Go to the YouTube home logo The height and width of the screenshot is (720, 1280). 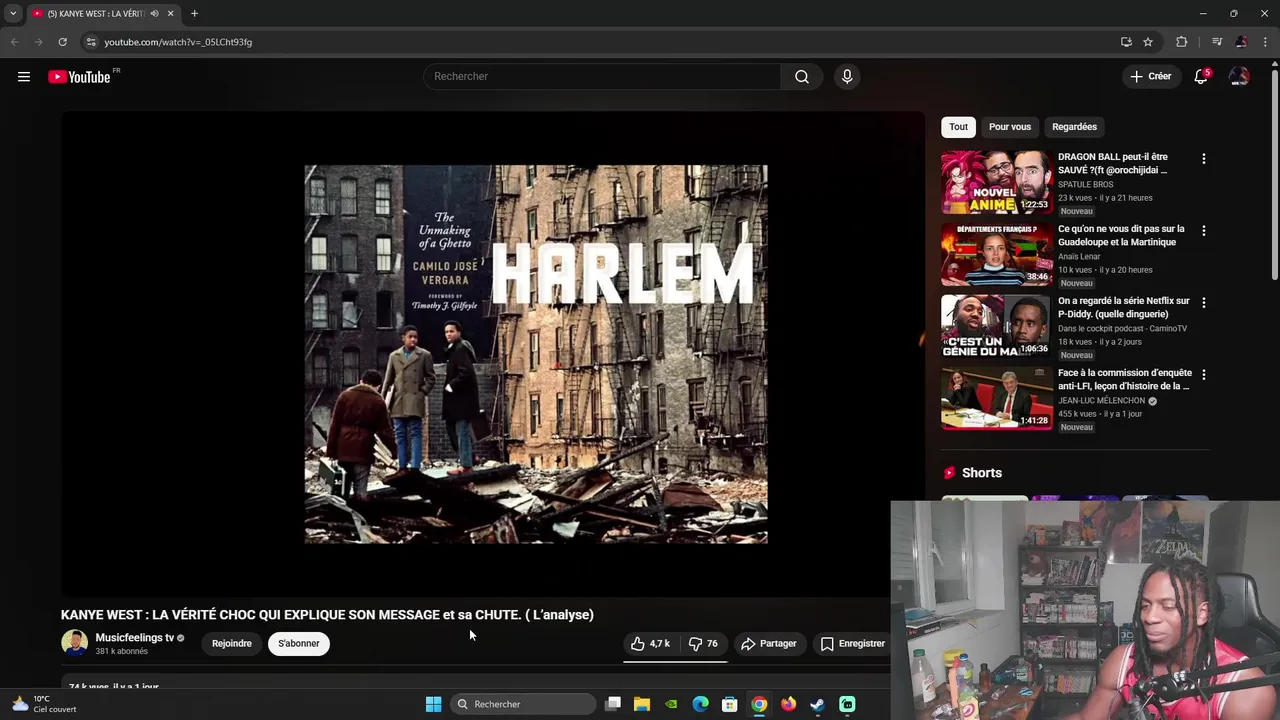coord(79,77)
